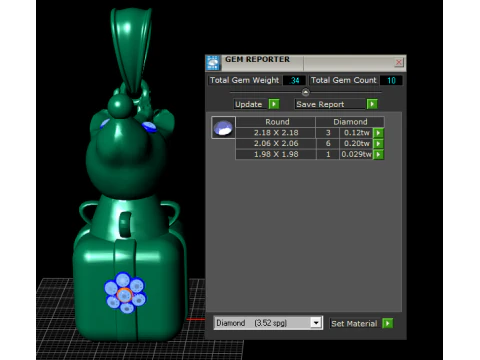
Task: Click green arrow for 2.18 X 2.18 row
Action: pyautogui.click(x=378, y=133)
